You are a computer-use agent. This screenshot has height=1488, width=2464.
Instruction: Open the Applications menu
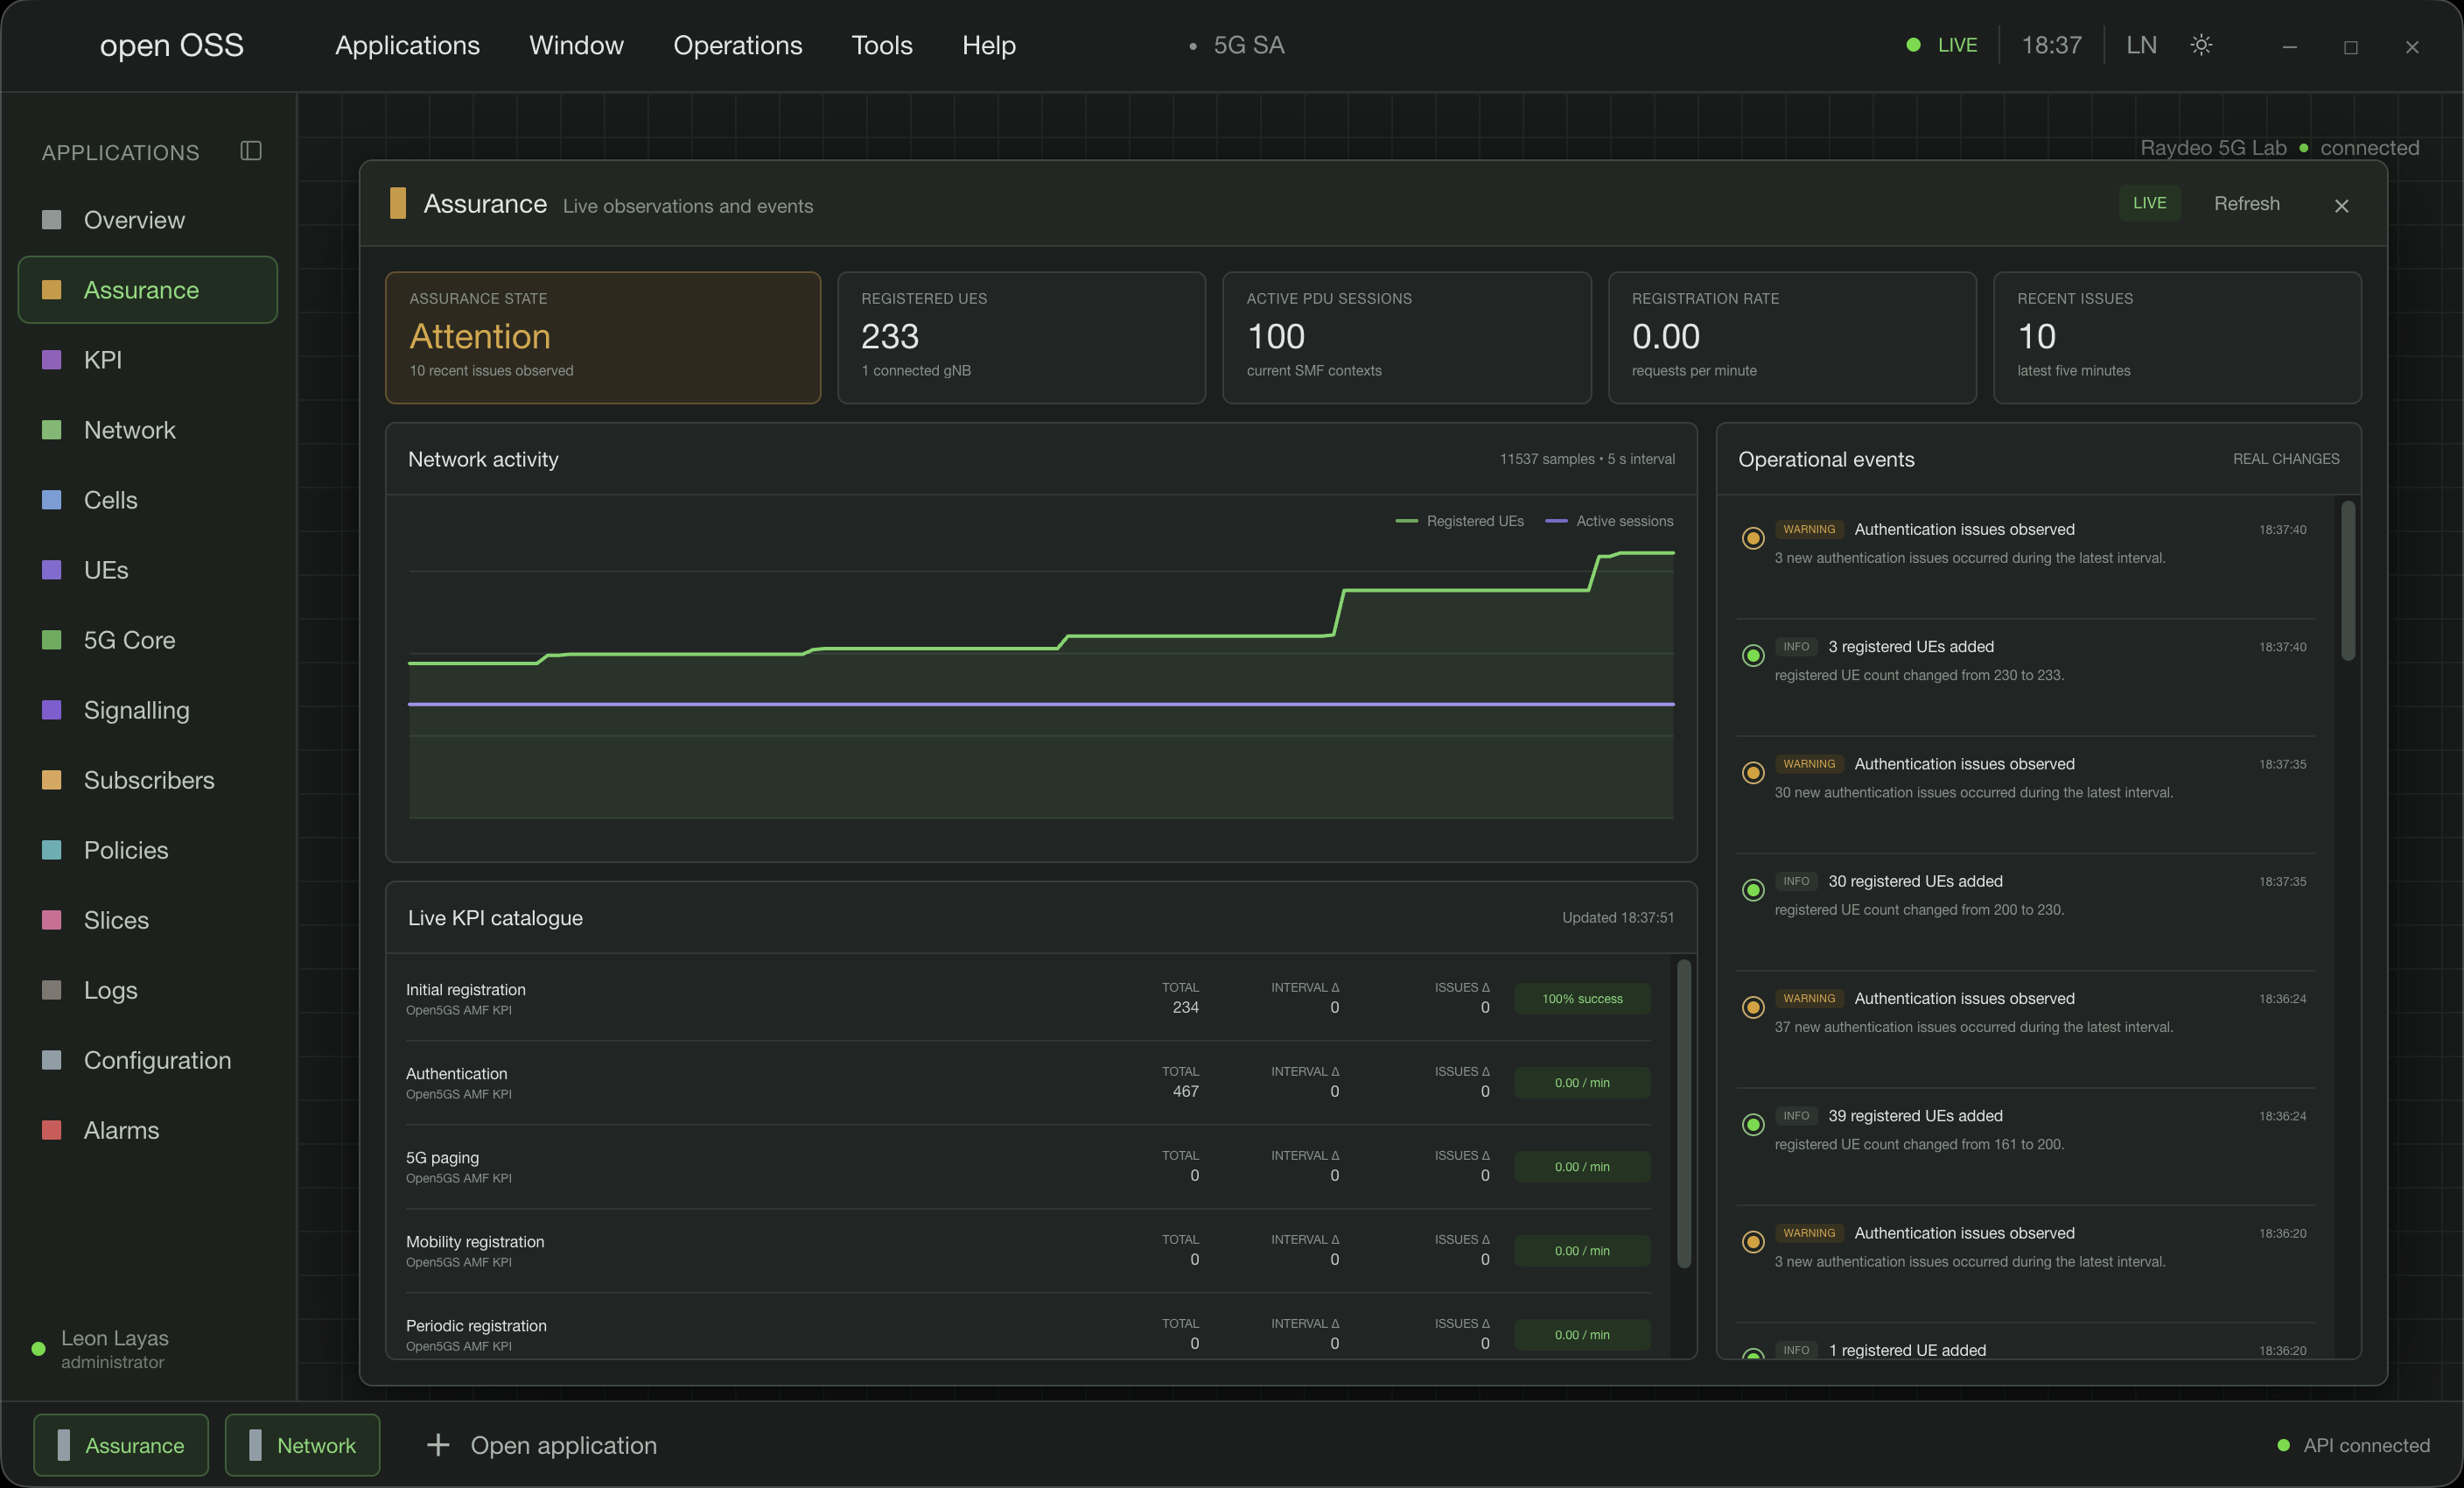(407, 45)
